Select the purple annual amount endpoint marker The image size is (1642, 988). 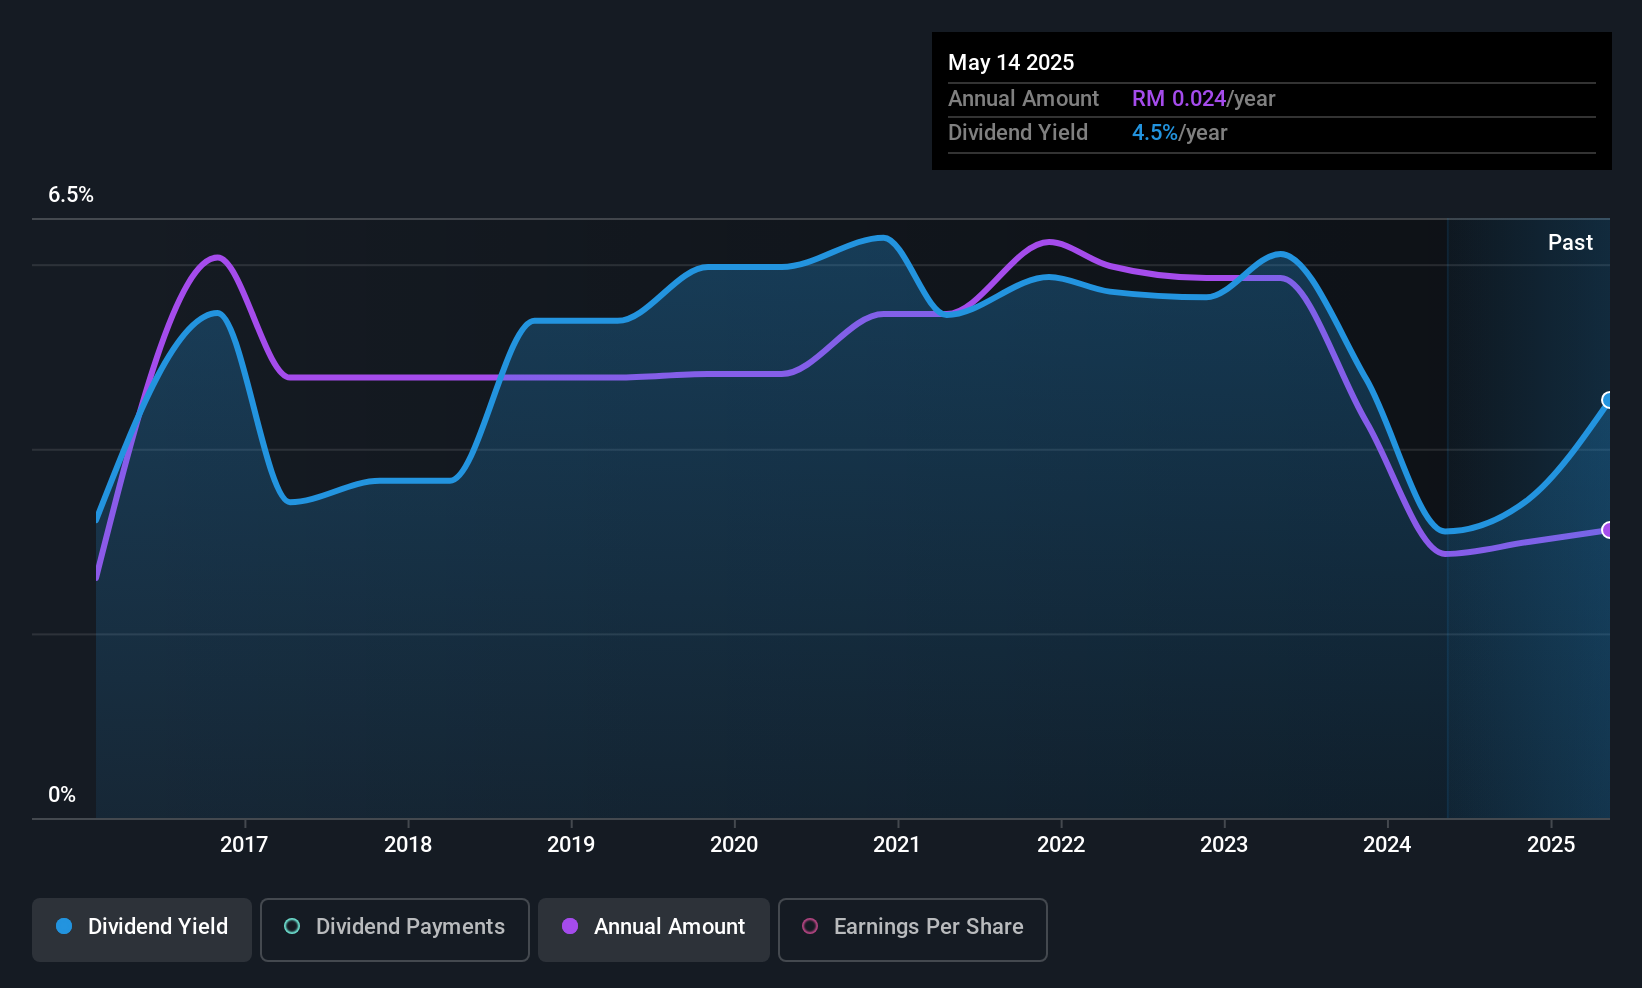point(1608,530)
